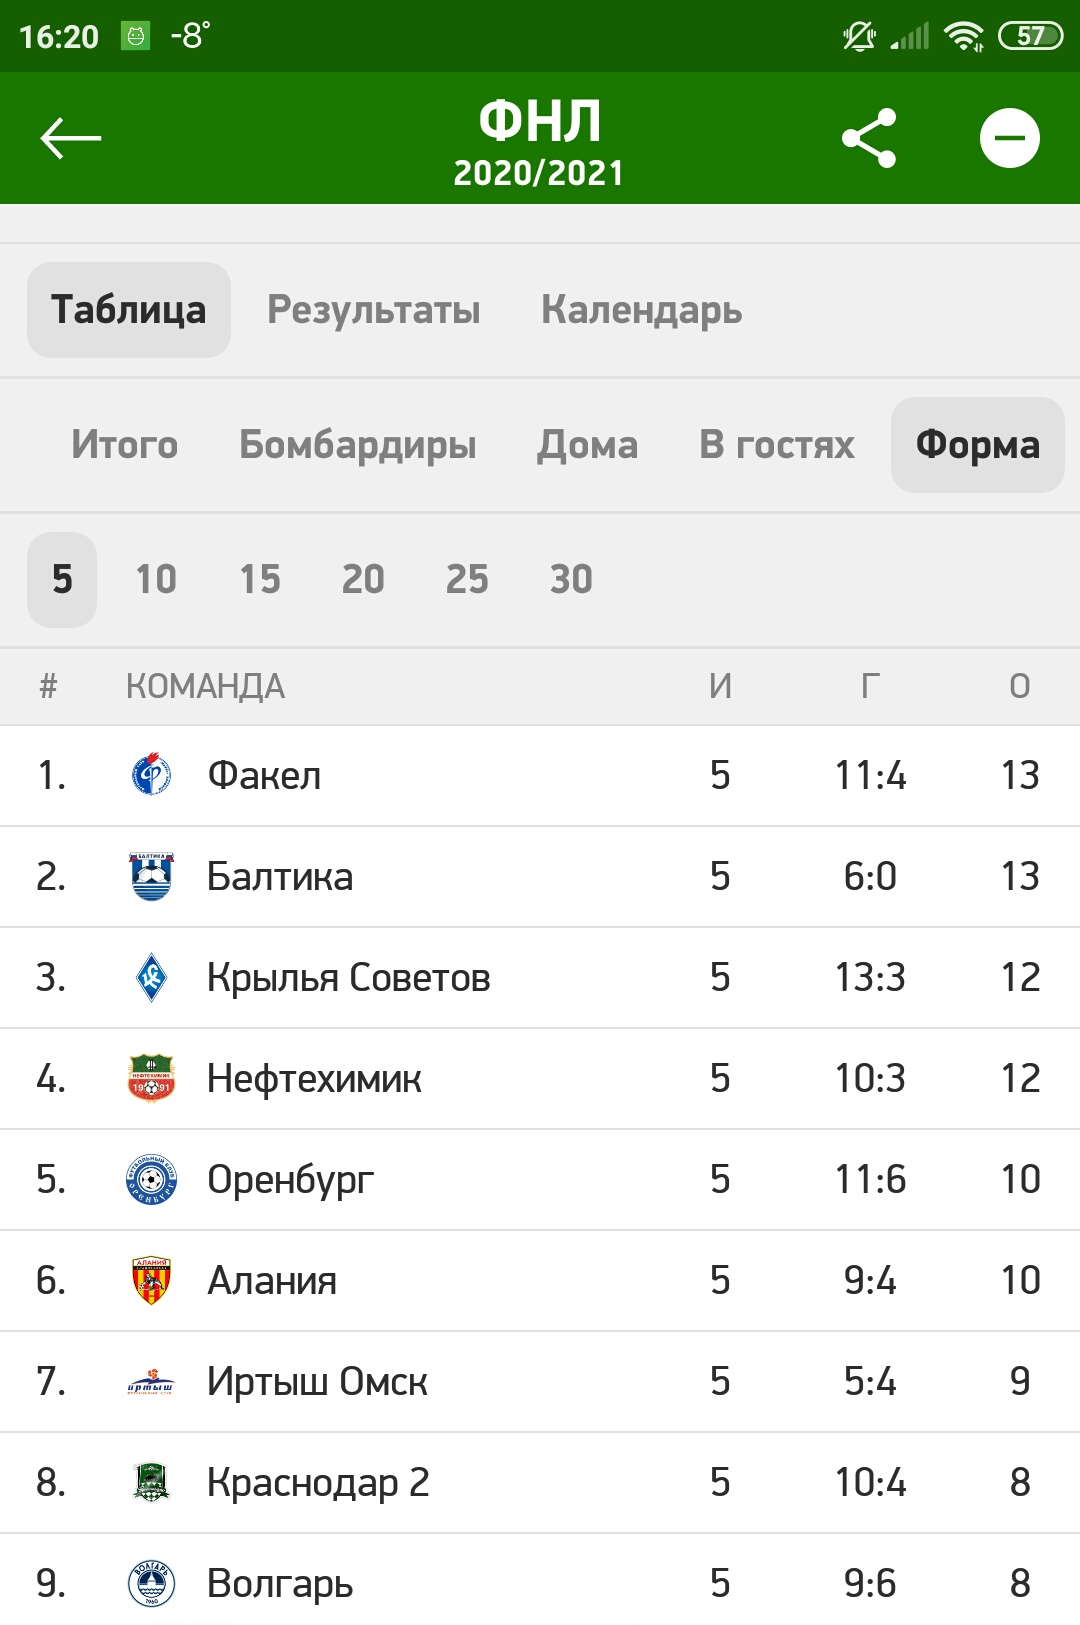Select the Итого table view
Screen dimensions: 1080x1625
[124, 445]
